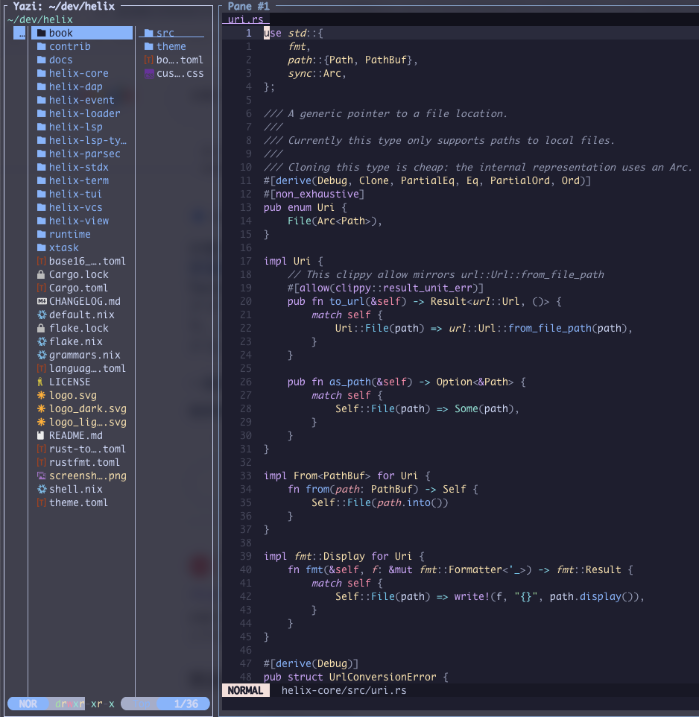Image resolution: width=699 pixels, height=717 pixels.
Task: Click the custom css file icon in preview
Action: (149, 74)
